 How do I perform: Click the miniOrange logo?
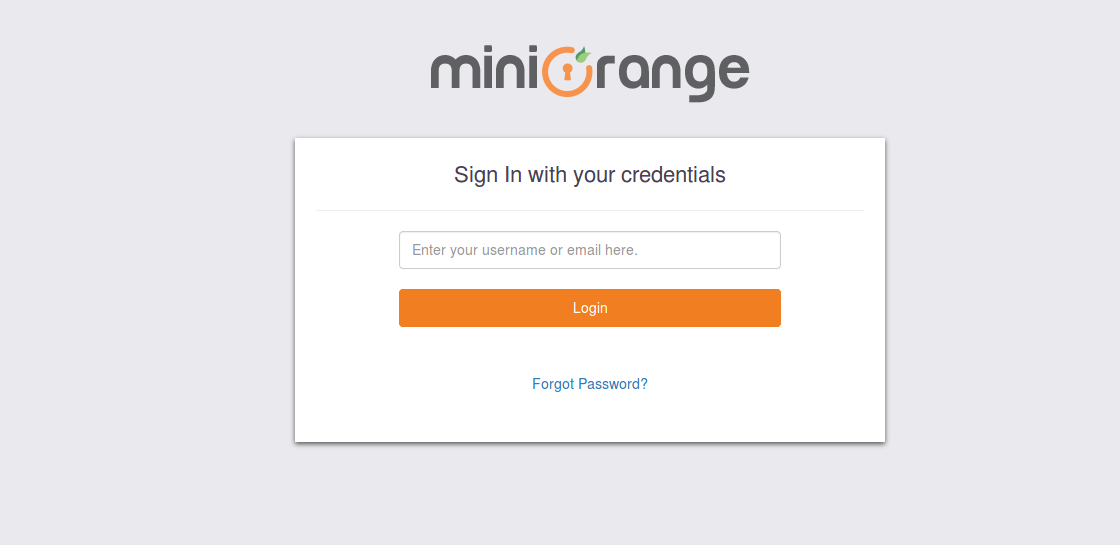(x=589, y=72)
